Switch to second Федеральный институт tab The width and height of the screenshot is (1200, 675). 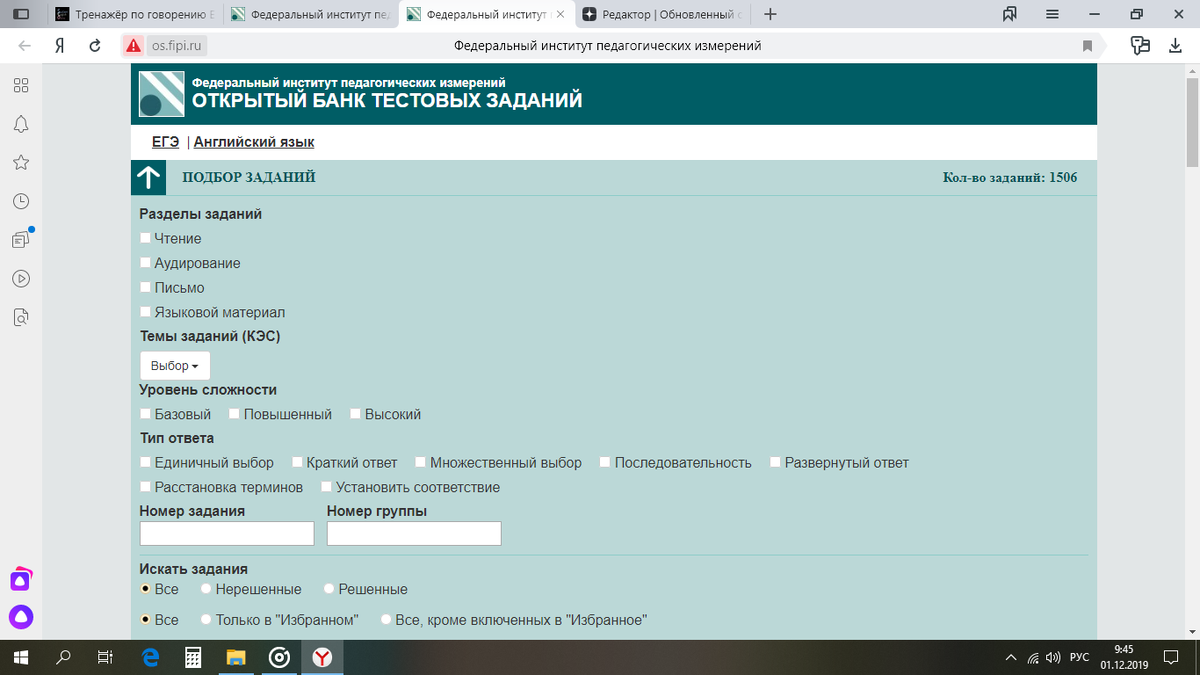click(310, 15)
